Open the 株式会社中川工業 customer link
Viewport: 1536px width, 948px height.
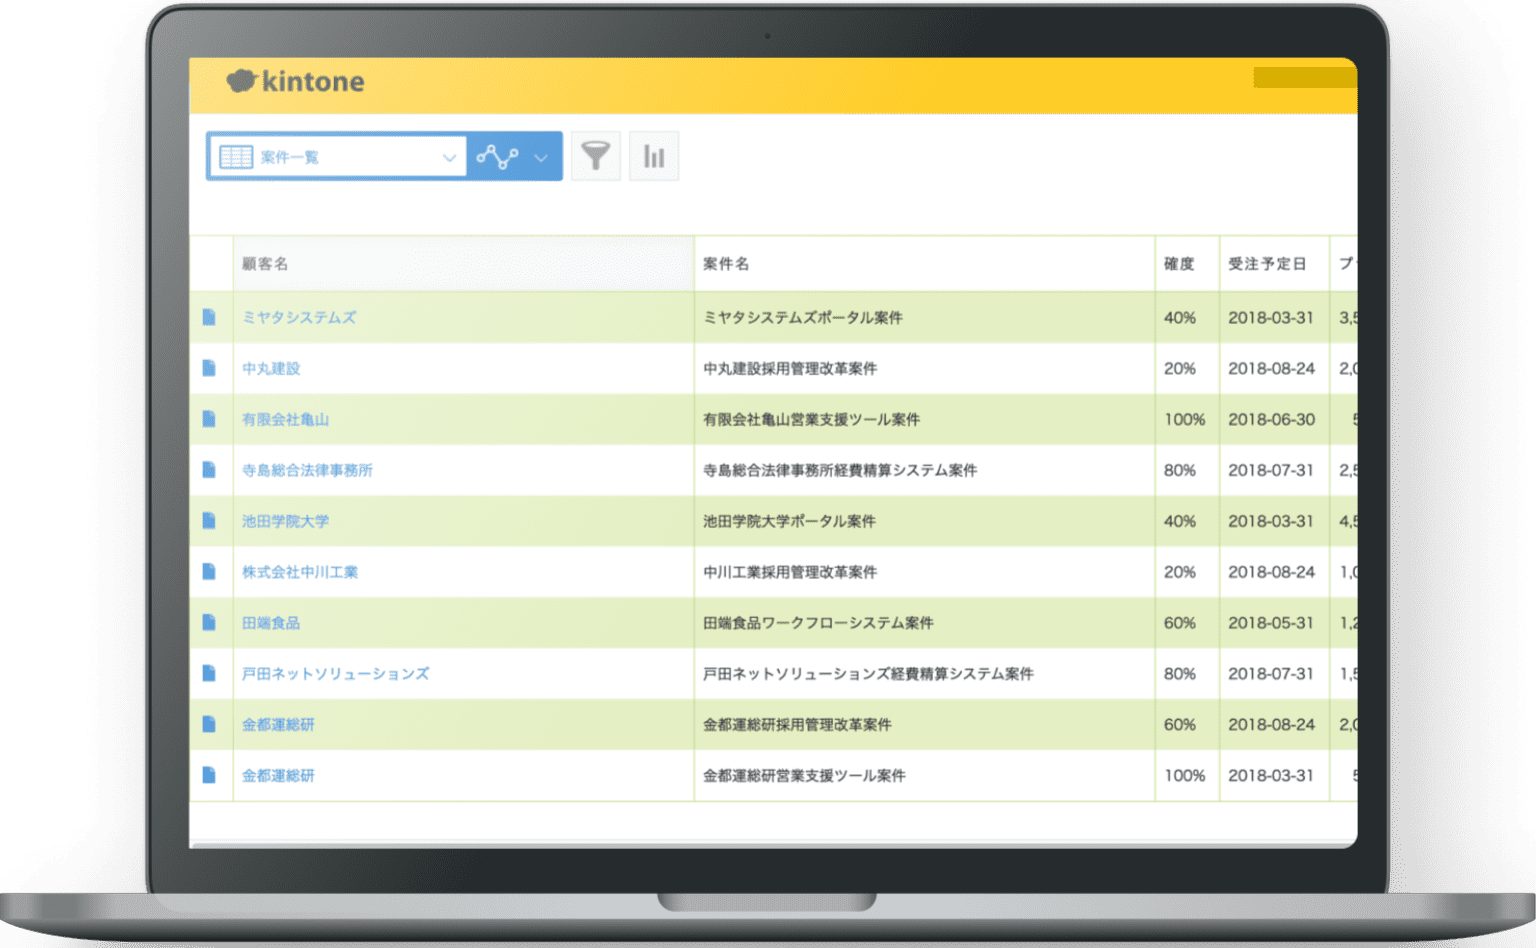pyautogui.click(x=300, y=572)
